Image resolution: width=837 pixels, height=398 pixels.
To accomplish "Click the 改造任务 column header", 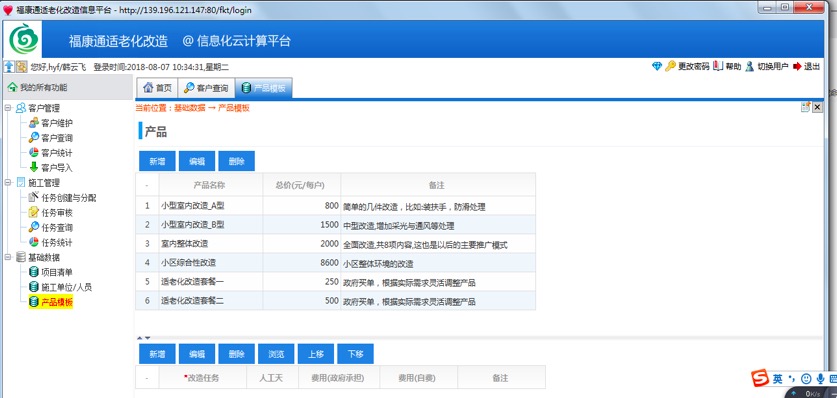I will (x=202, y=378).
